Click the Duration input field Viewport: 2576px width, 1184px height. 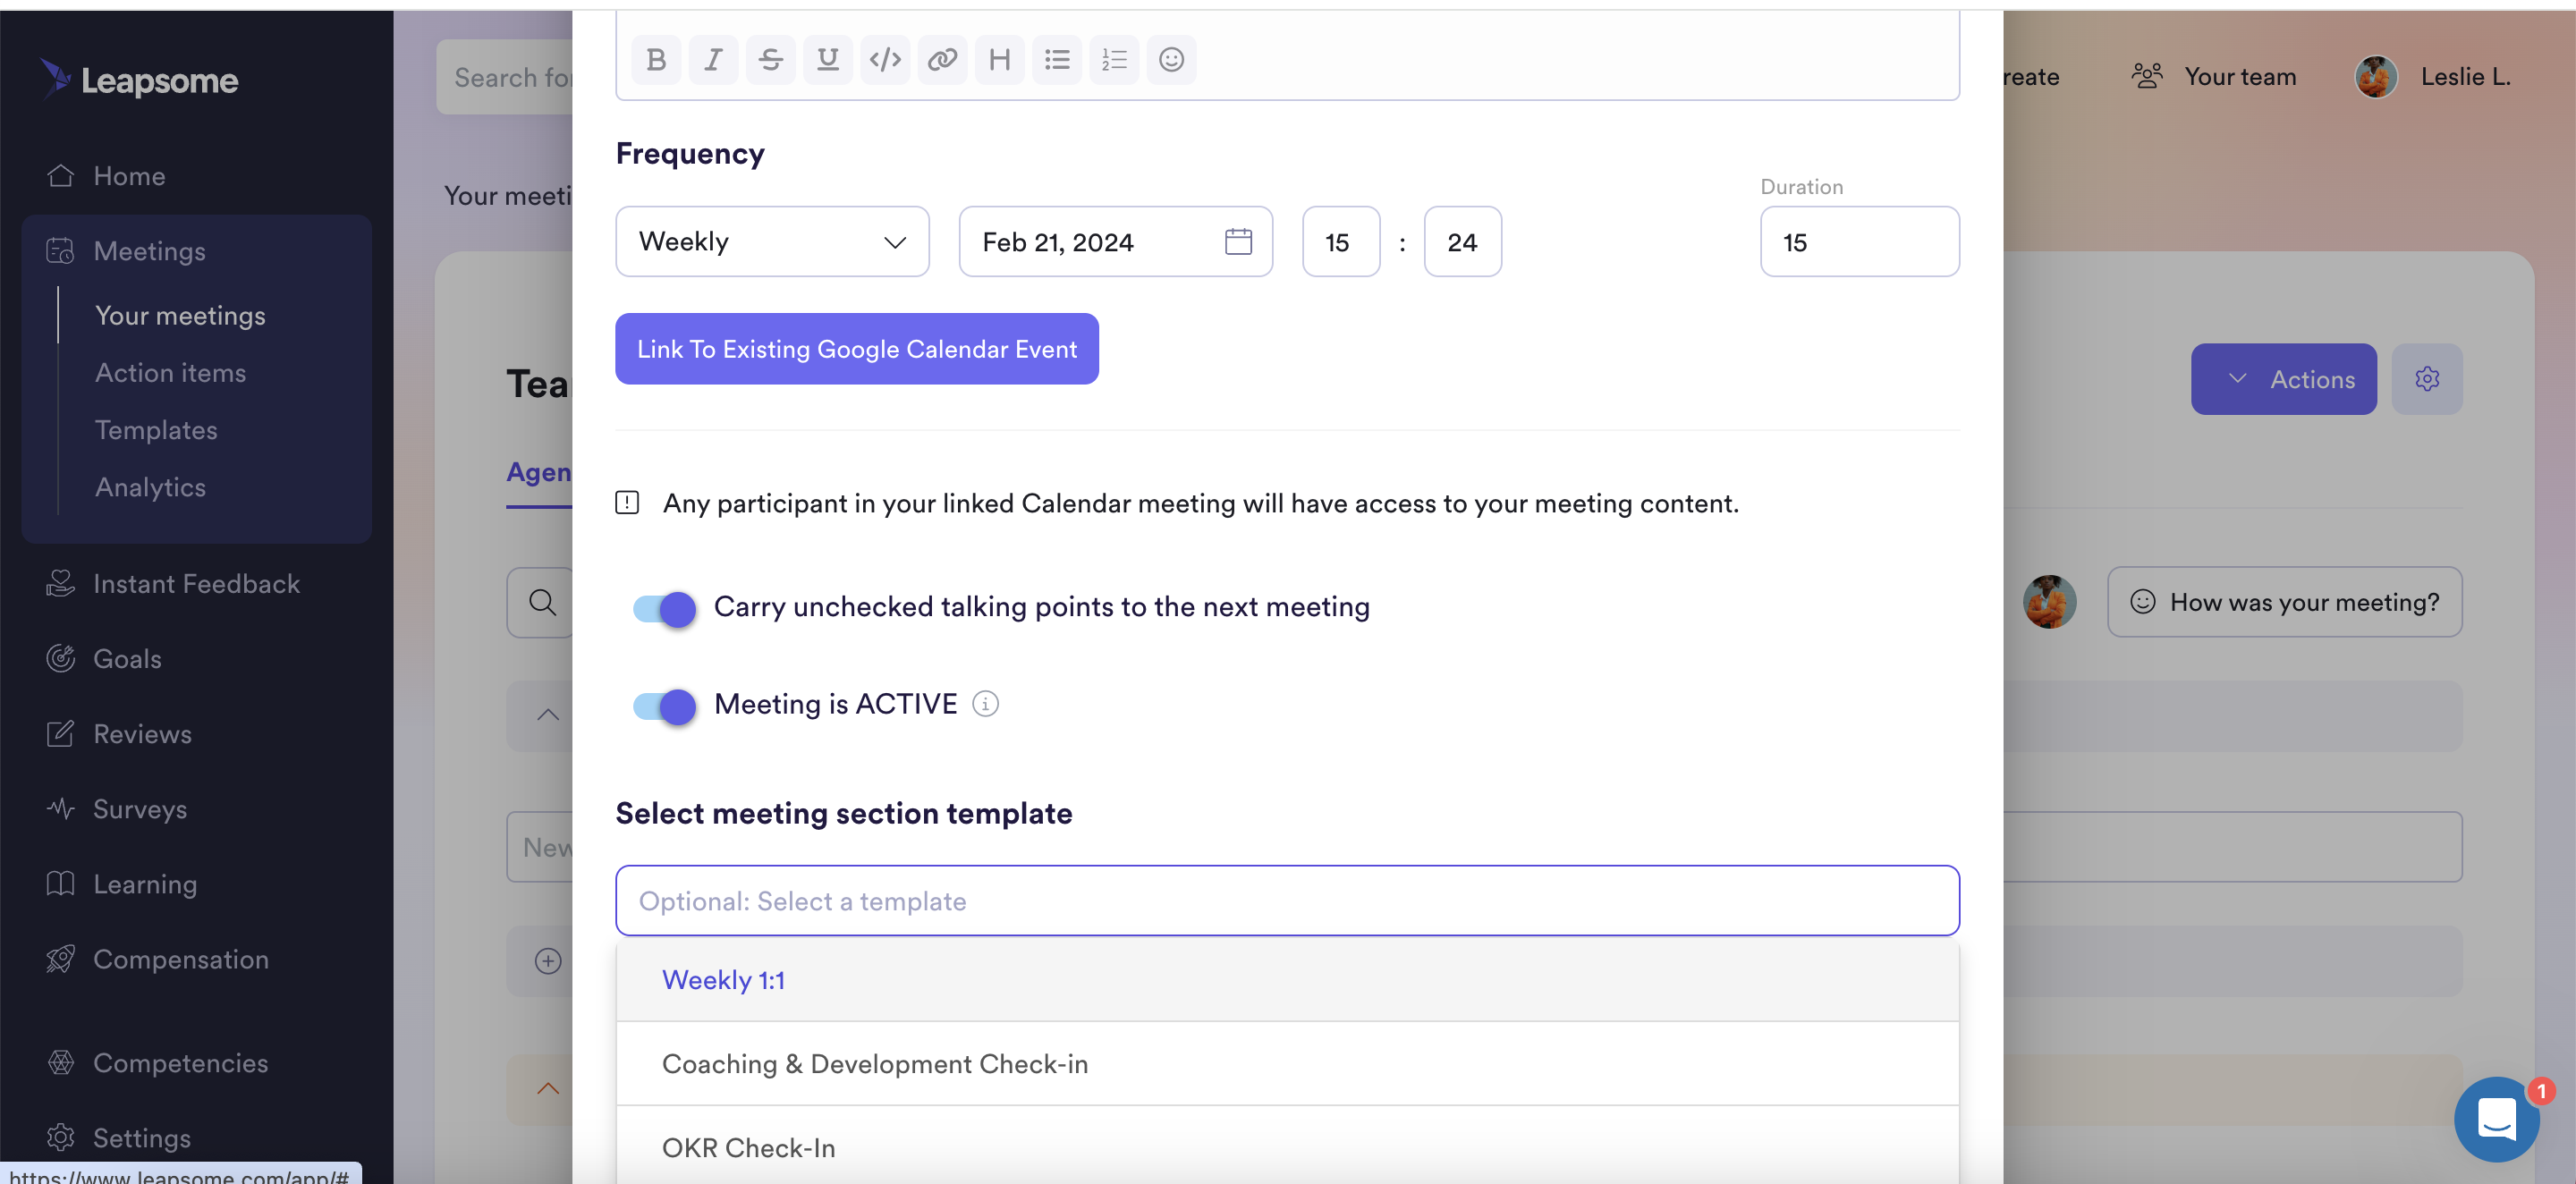pyautogui.click(x=1859, y=242)
